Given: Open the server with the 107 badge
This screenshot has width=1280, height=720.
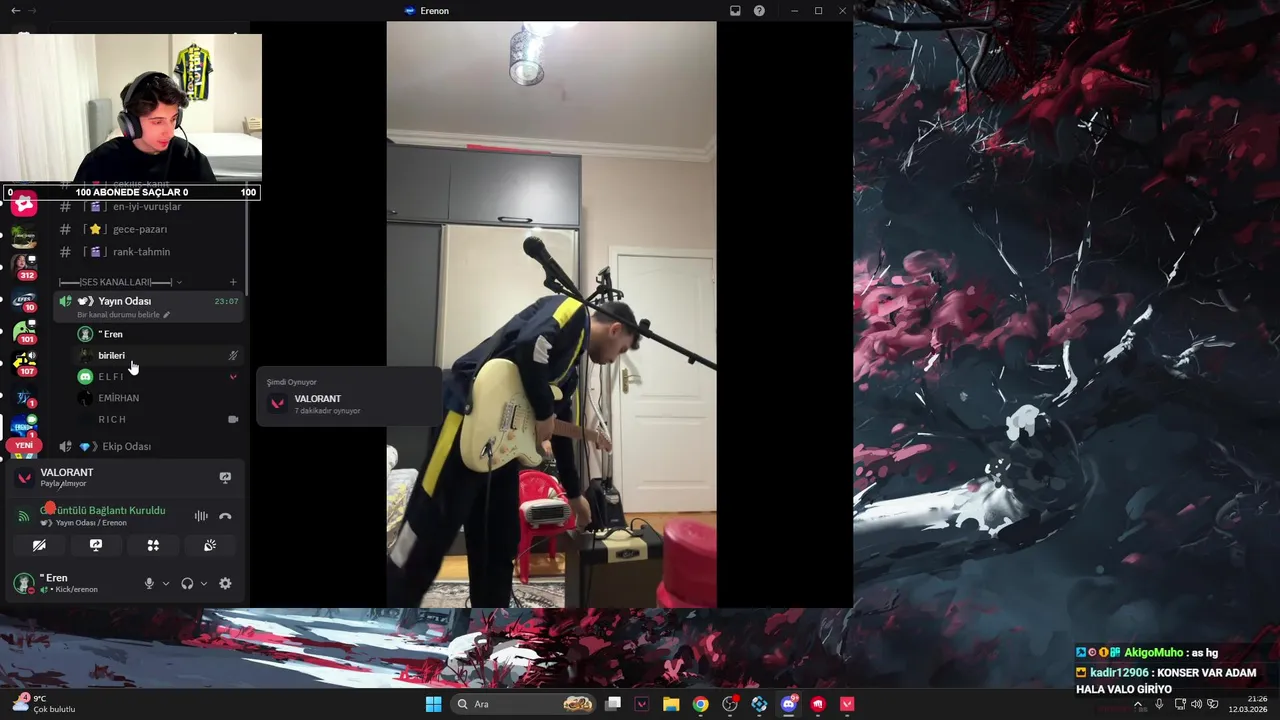Looking at the screenshot, I should [x=24, y=363].
